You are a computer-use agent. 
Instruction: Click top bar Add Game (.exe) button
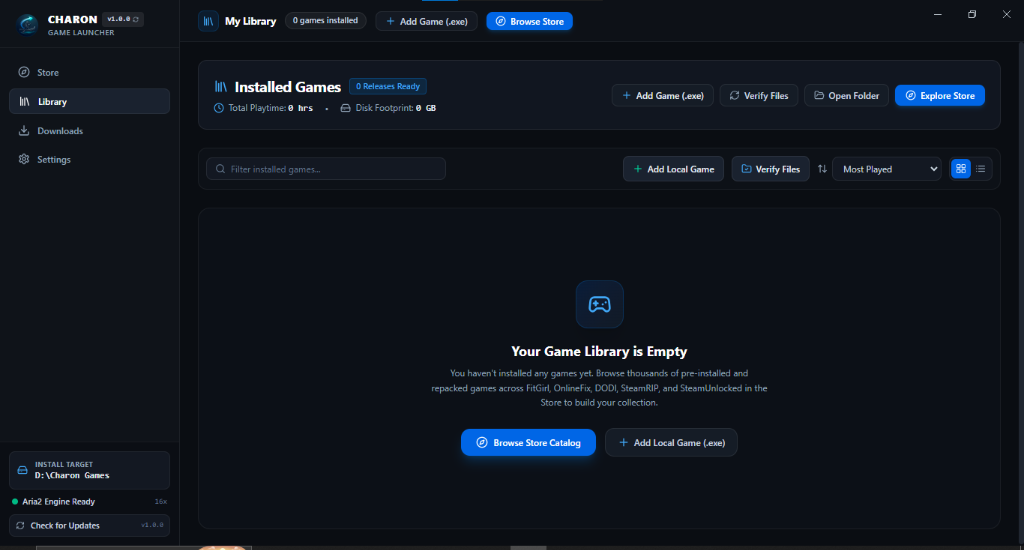426,21
